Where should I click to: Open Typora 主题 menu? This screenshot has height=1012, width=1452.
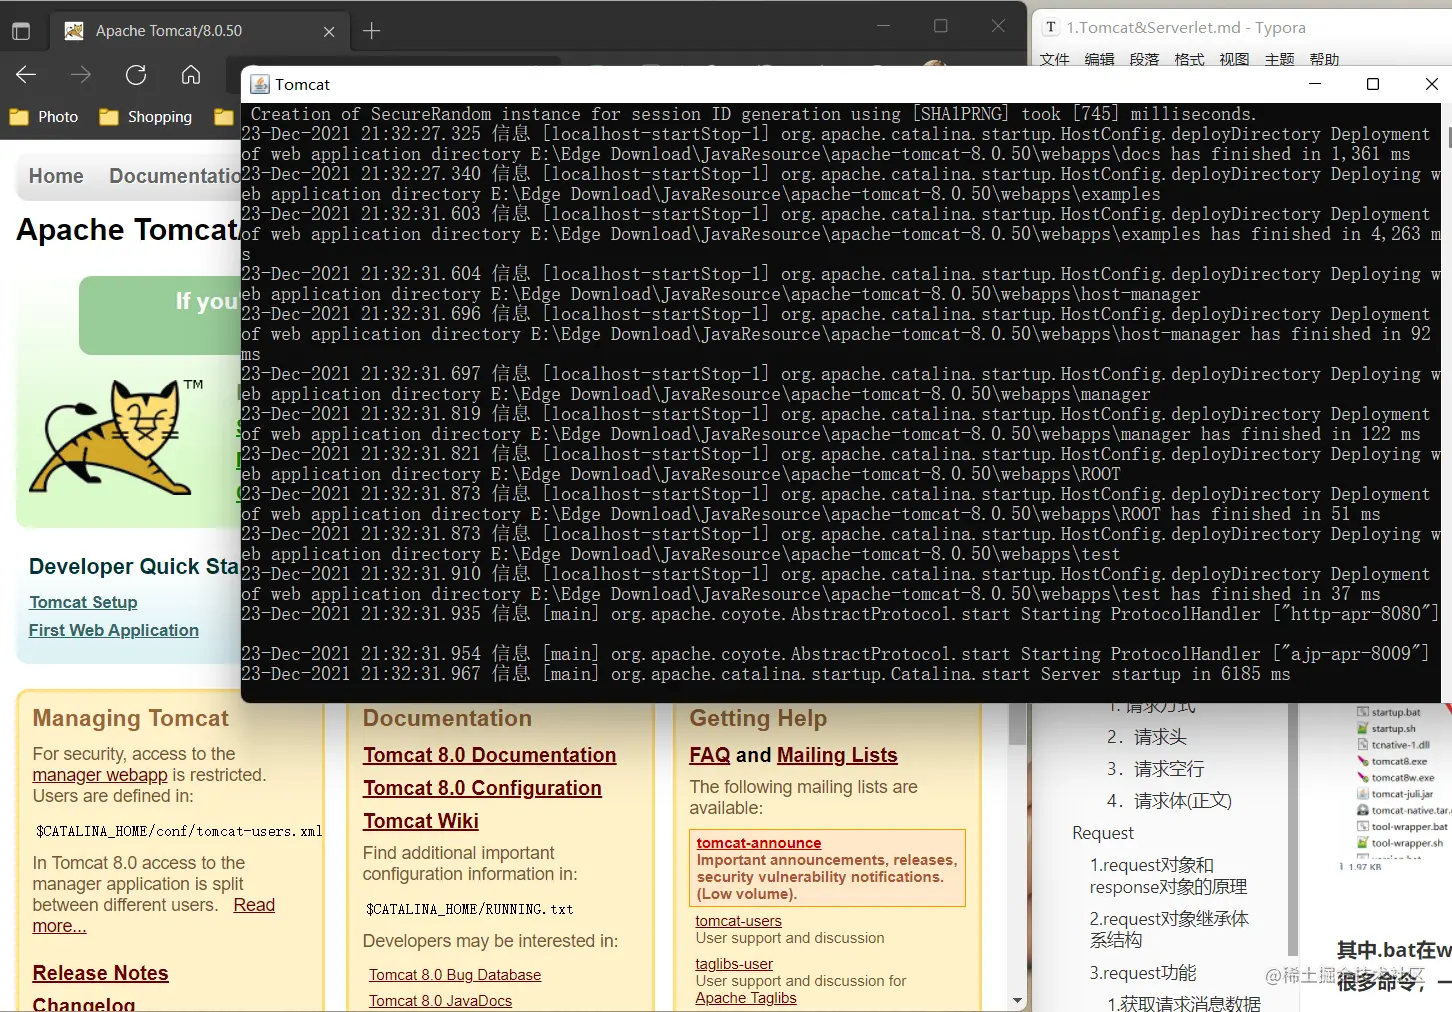tap(1279, 59)
